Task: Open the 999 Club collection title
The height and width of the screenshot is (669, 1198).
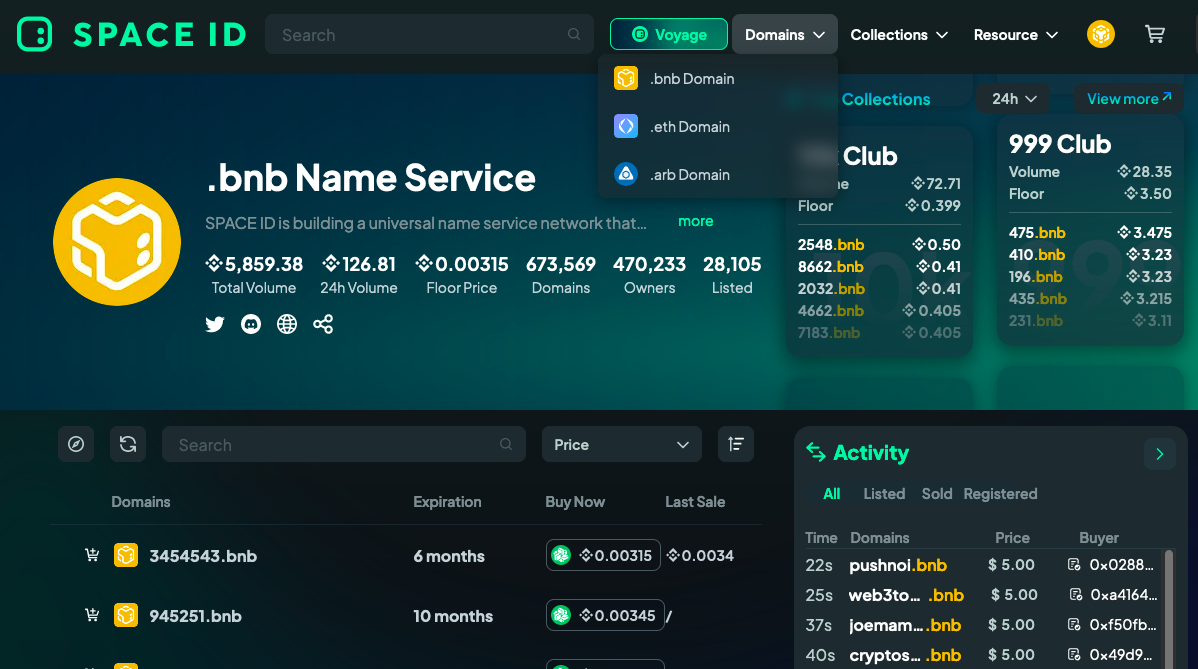Action: pyautogui.click(x=1060, y=144)
